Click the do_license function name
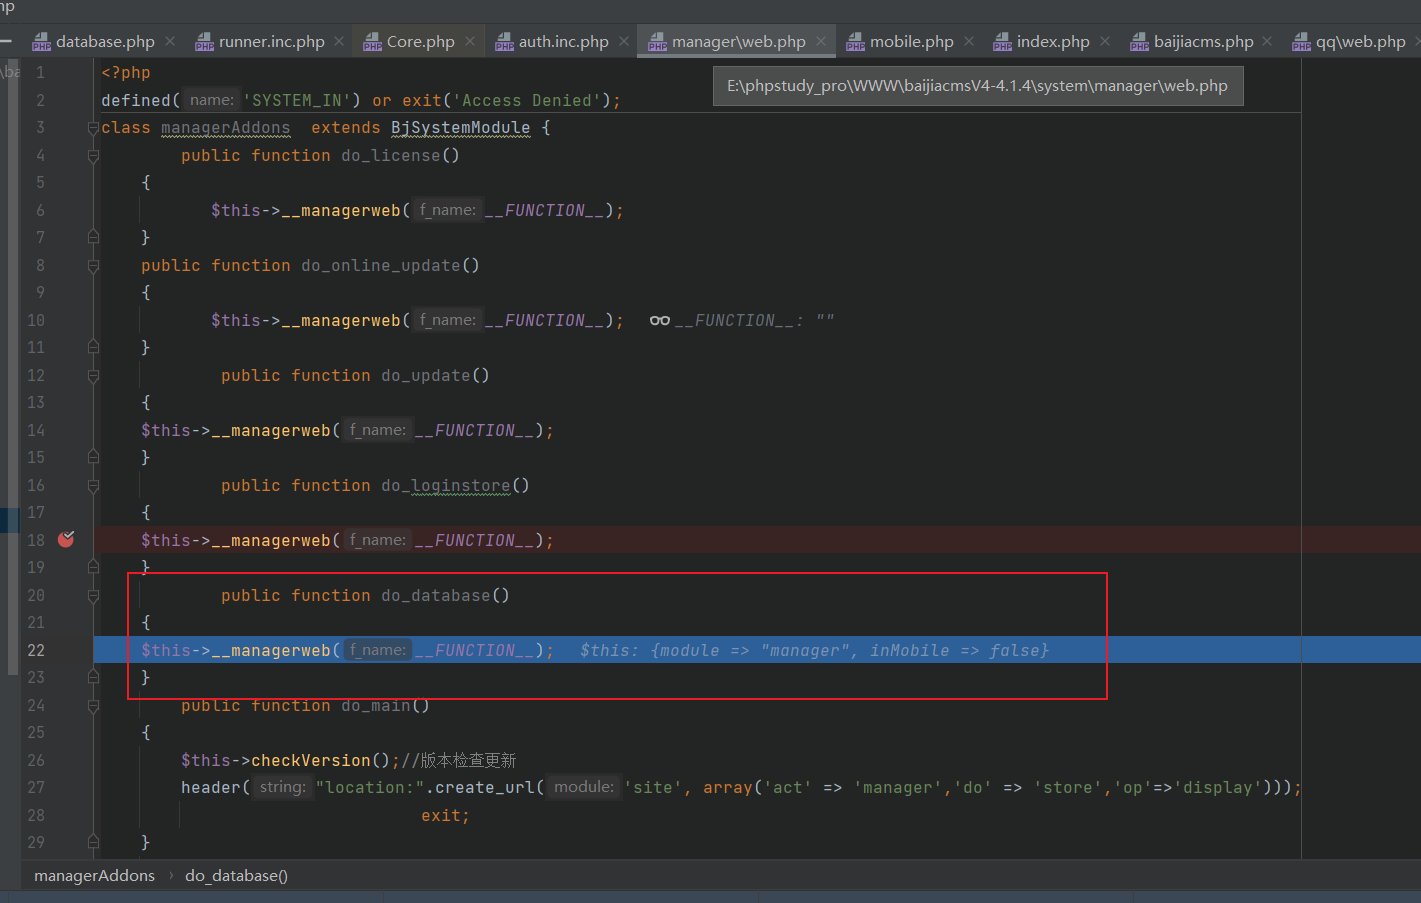 (391, 155)
